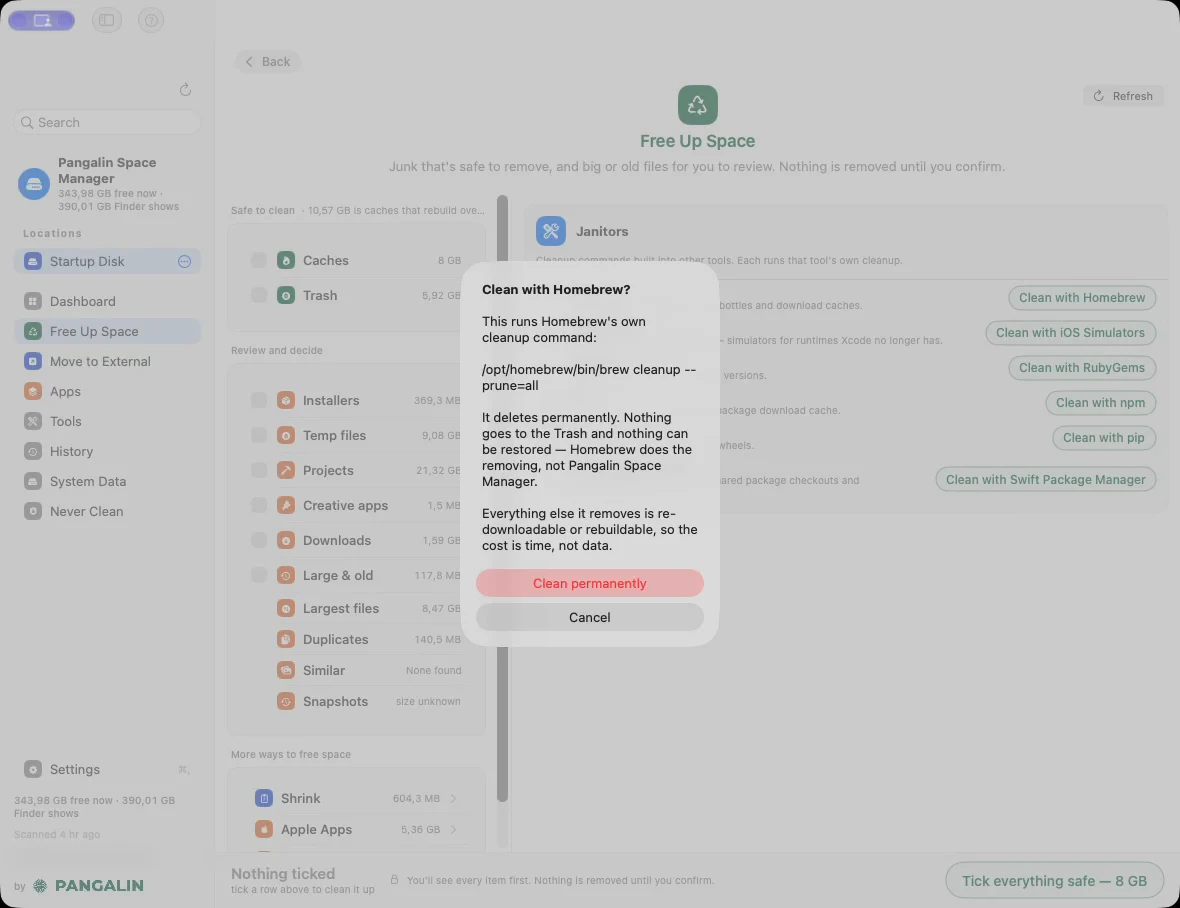Viewport: 1180px width, 908px height.
Task: Click the Largest files row icon
Action: click(286, 608)
